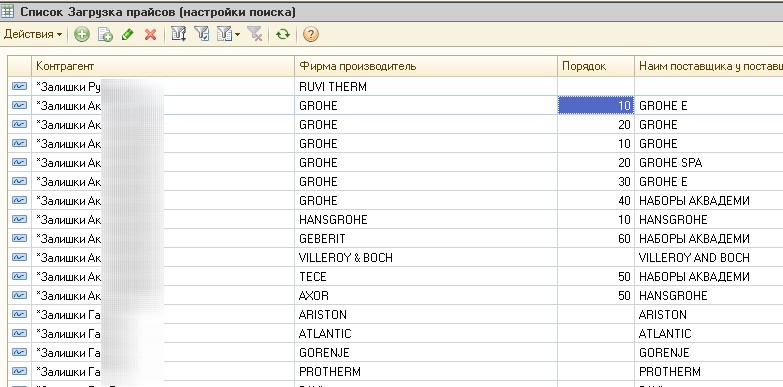Open help with the question mark icon
The height and width of the screenshot is (387, 783).
coord(311,34)
